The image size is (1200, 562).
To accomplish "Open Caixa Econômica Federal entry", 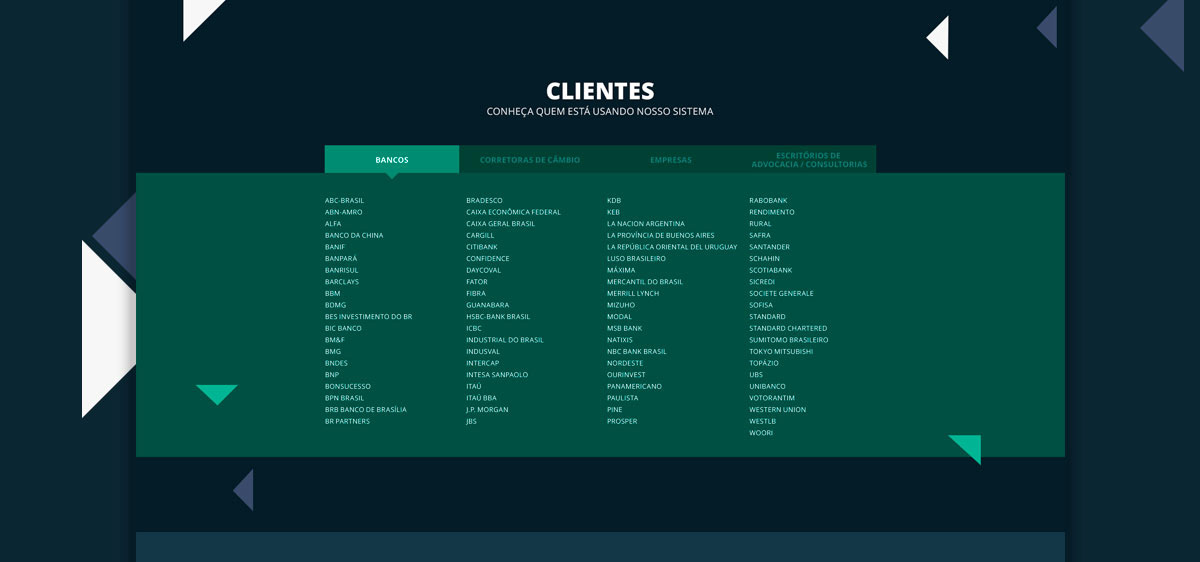I will (513, 212).
